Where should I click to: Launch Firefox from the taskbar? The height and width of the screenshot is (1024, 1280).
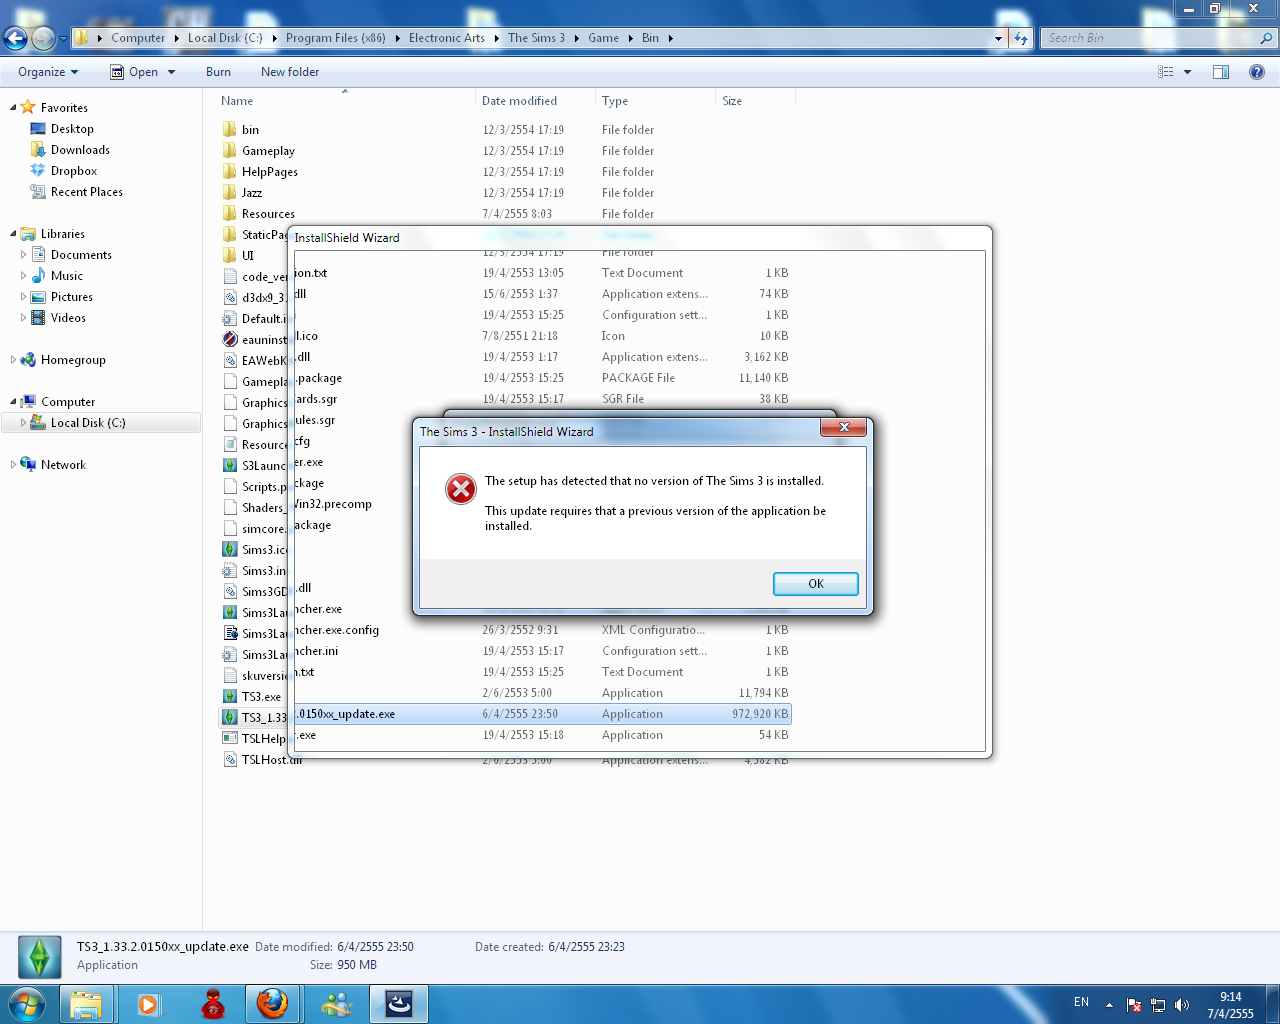point(272,1004)
